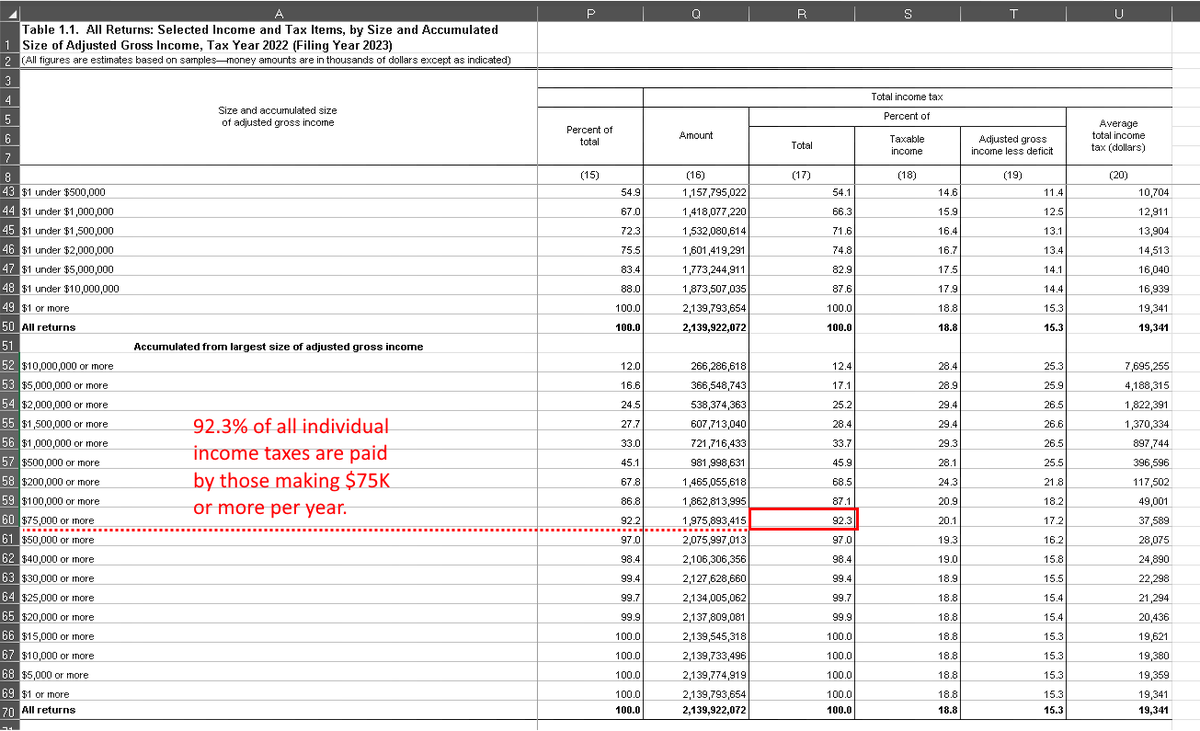This screenshot has width=1200, height=731.
Task: Click the average tax cell 1,370,334
Action: (1120, 423)
